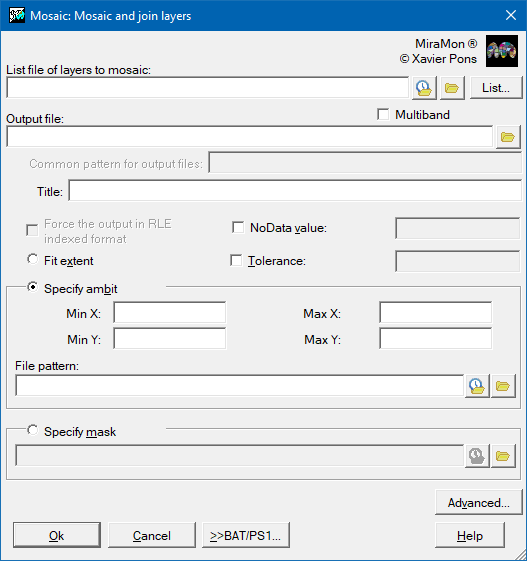Open recent files for File pattern
Screen dimensions: 527x561
(x=477, y=386)
